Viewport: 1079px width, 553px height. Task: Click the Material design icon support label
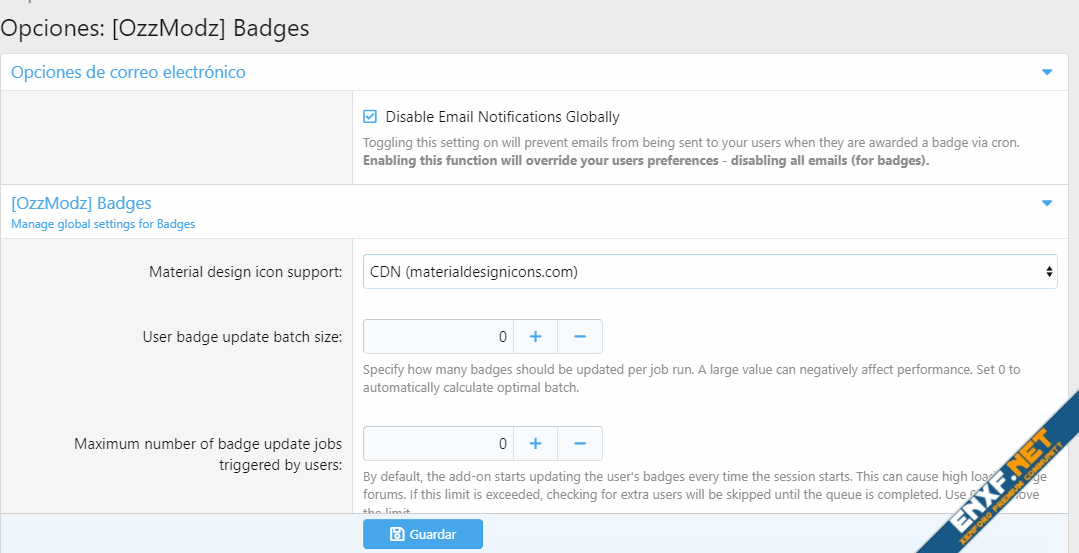click(245, 271)
